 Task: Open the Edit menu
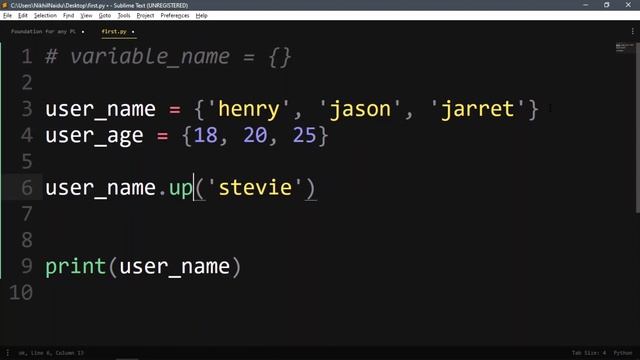pos(23,16)
